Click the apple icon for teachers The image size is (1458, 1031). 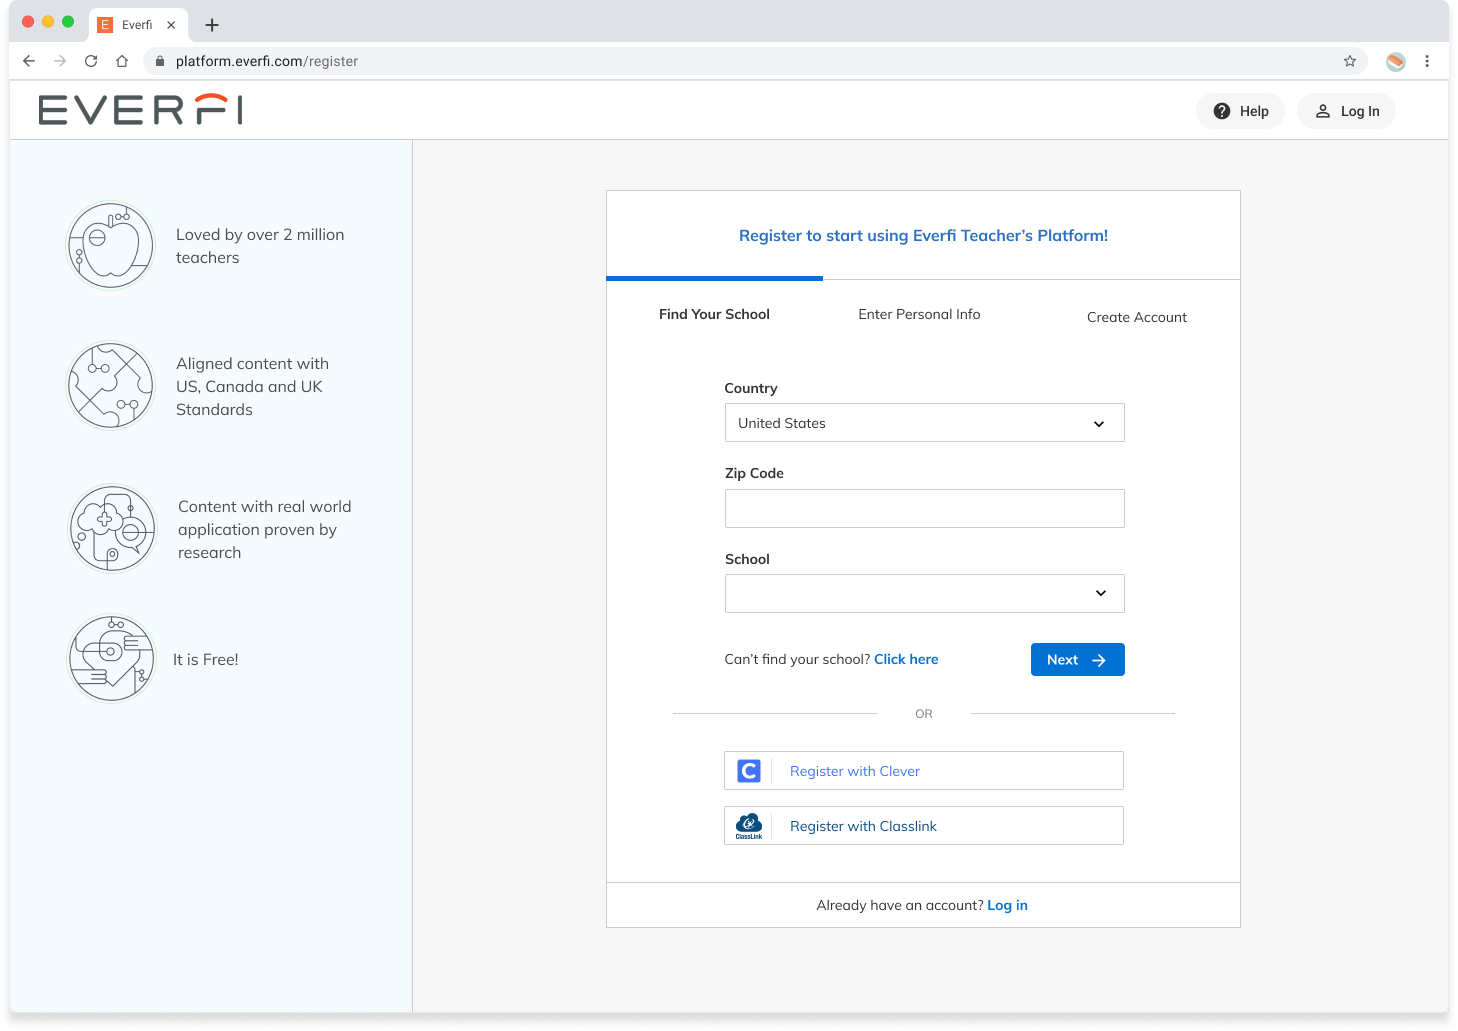coord(111,245)
